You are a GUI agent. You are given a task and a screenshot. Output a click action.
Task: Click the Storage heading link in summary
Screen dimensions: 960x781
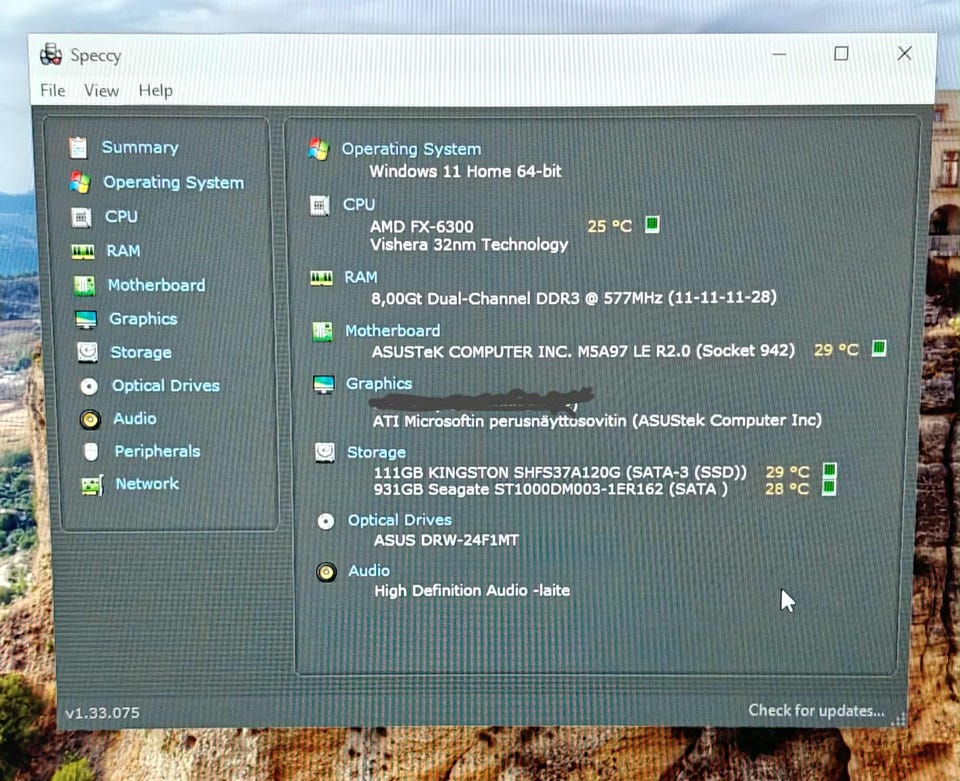point(377,452)
